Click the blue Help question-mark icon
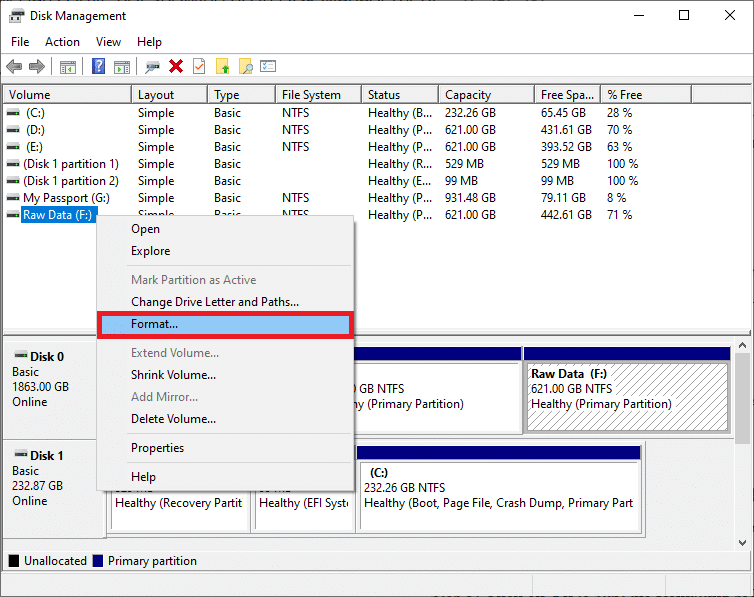754x597 pixels. click(x=99, y=67)
